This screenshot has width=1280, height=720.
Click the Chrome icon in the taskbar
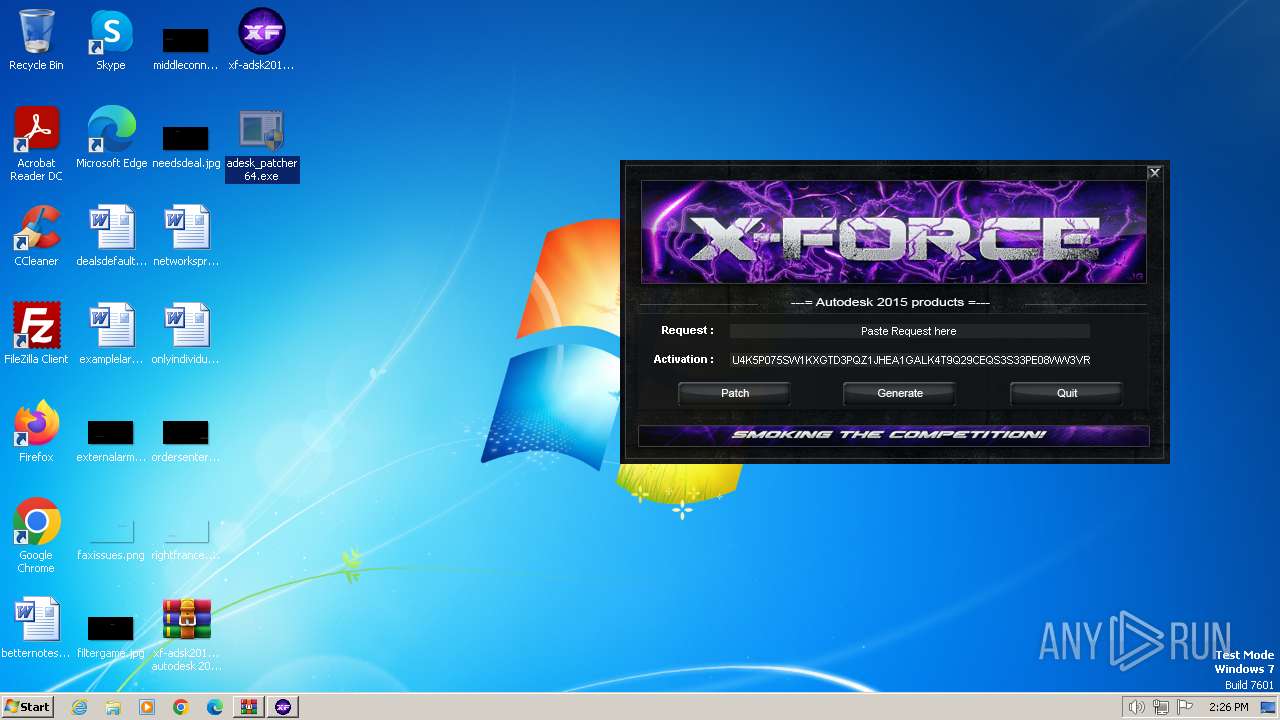coord(181,707)
